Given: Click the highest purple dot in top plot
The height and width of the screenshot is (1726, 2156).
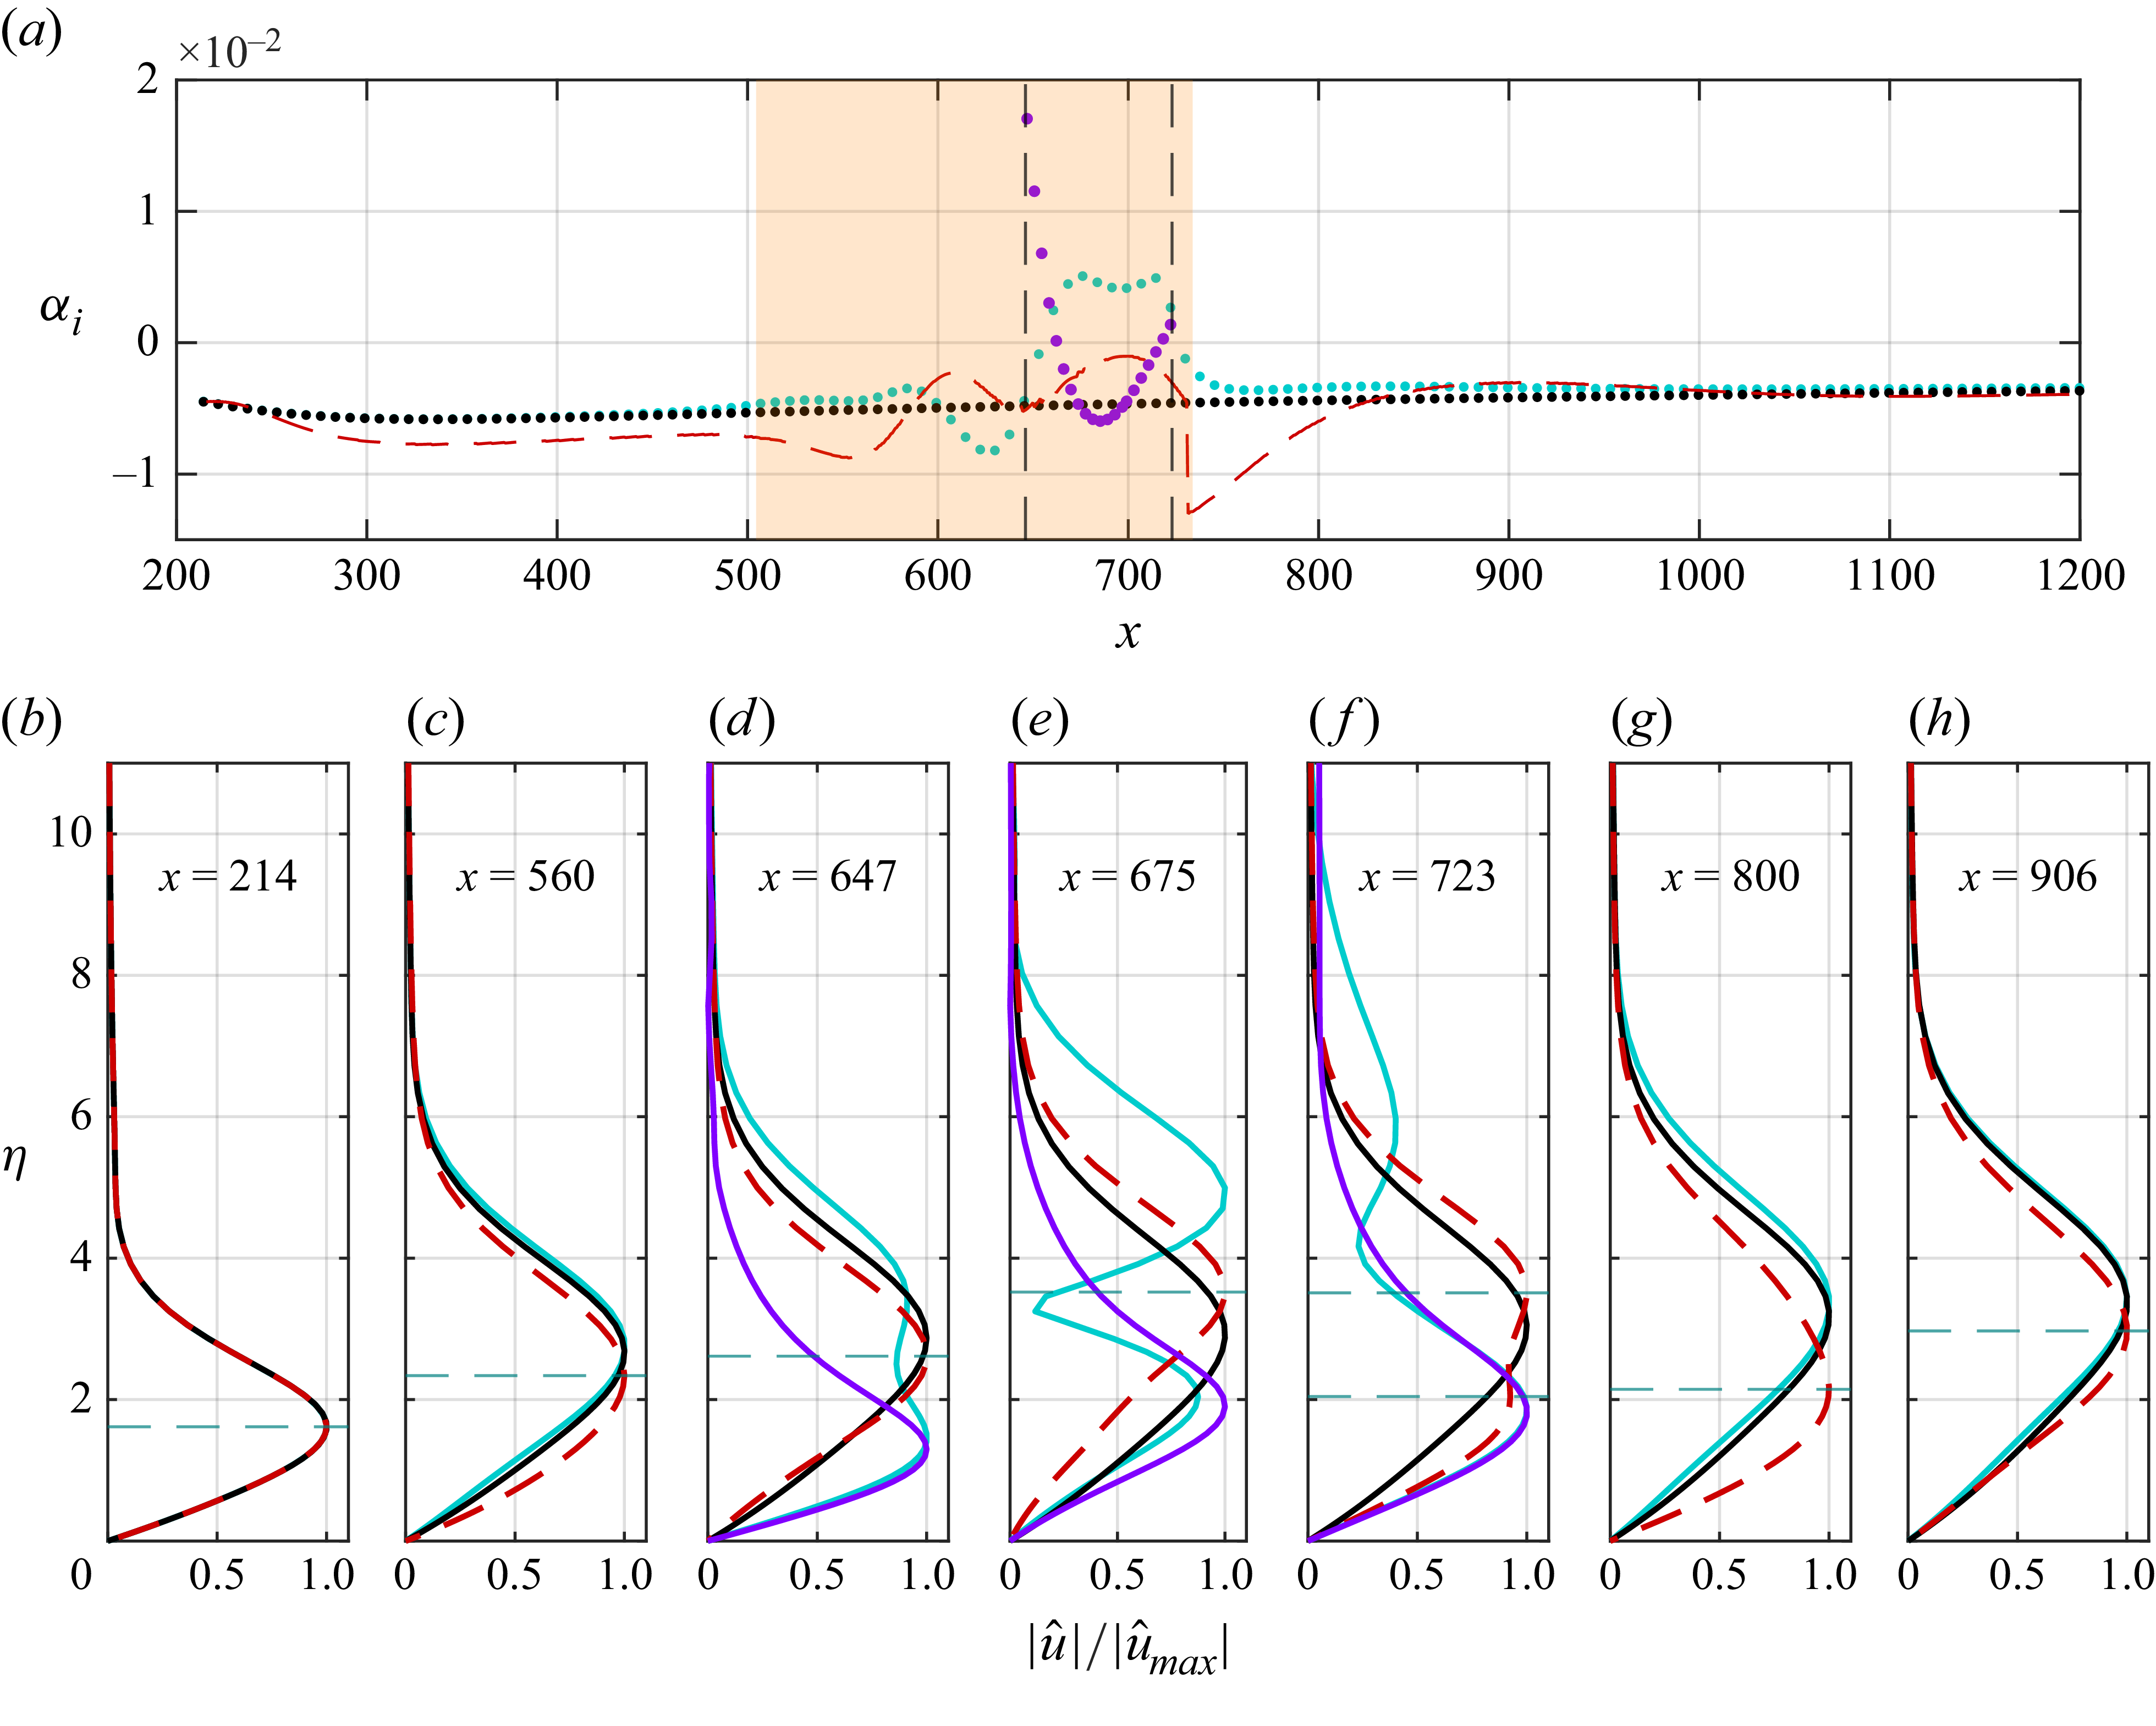Looking at the screenshot, I should [x=1027, y=119].
